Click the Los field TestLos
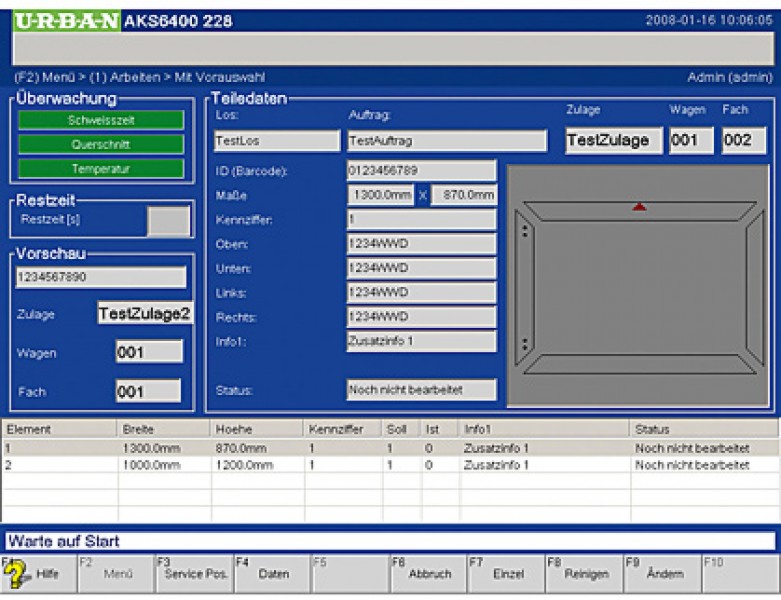 click(x=277, y=141)
